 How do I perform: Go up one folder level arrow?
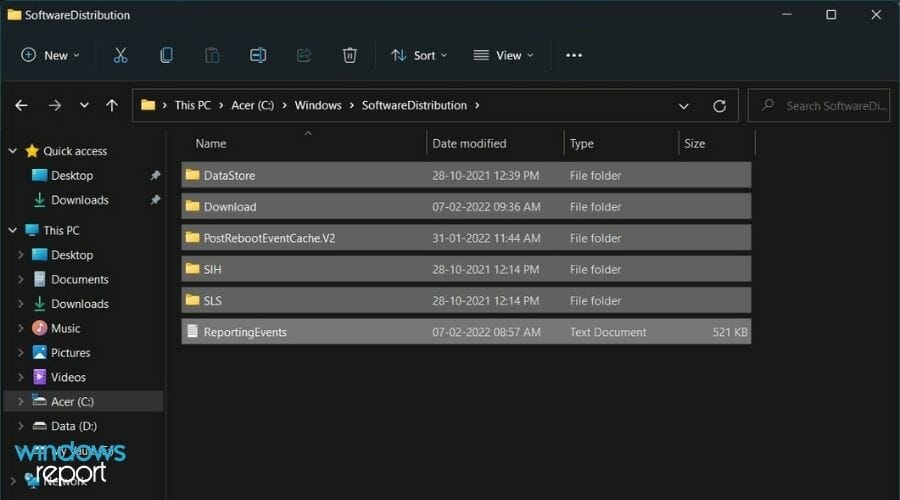click(x=112, y=106)
